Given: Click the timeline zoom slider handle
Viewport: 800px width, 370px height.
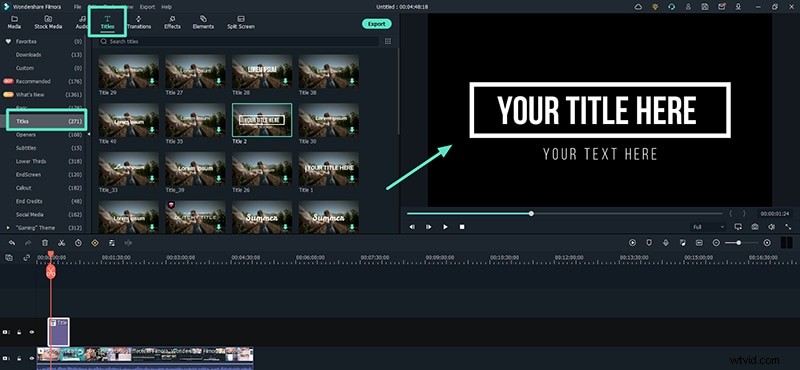Looking at the screenshot, I should point(739,243).
